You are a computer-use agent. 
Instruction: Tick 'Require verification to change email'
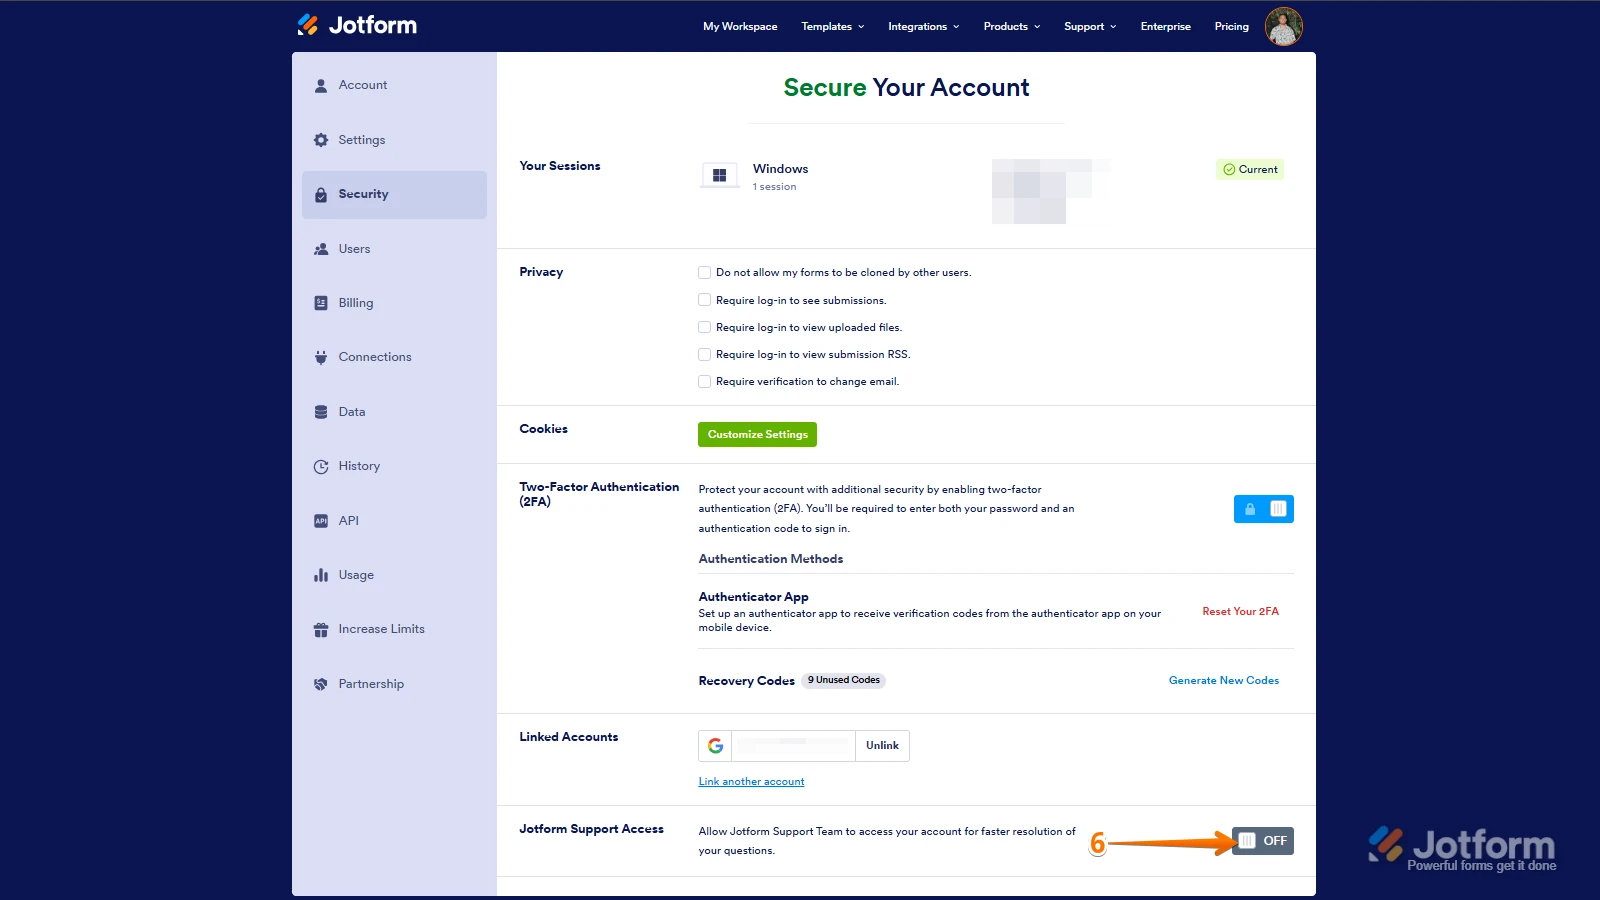[705, 381]
